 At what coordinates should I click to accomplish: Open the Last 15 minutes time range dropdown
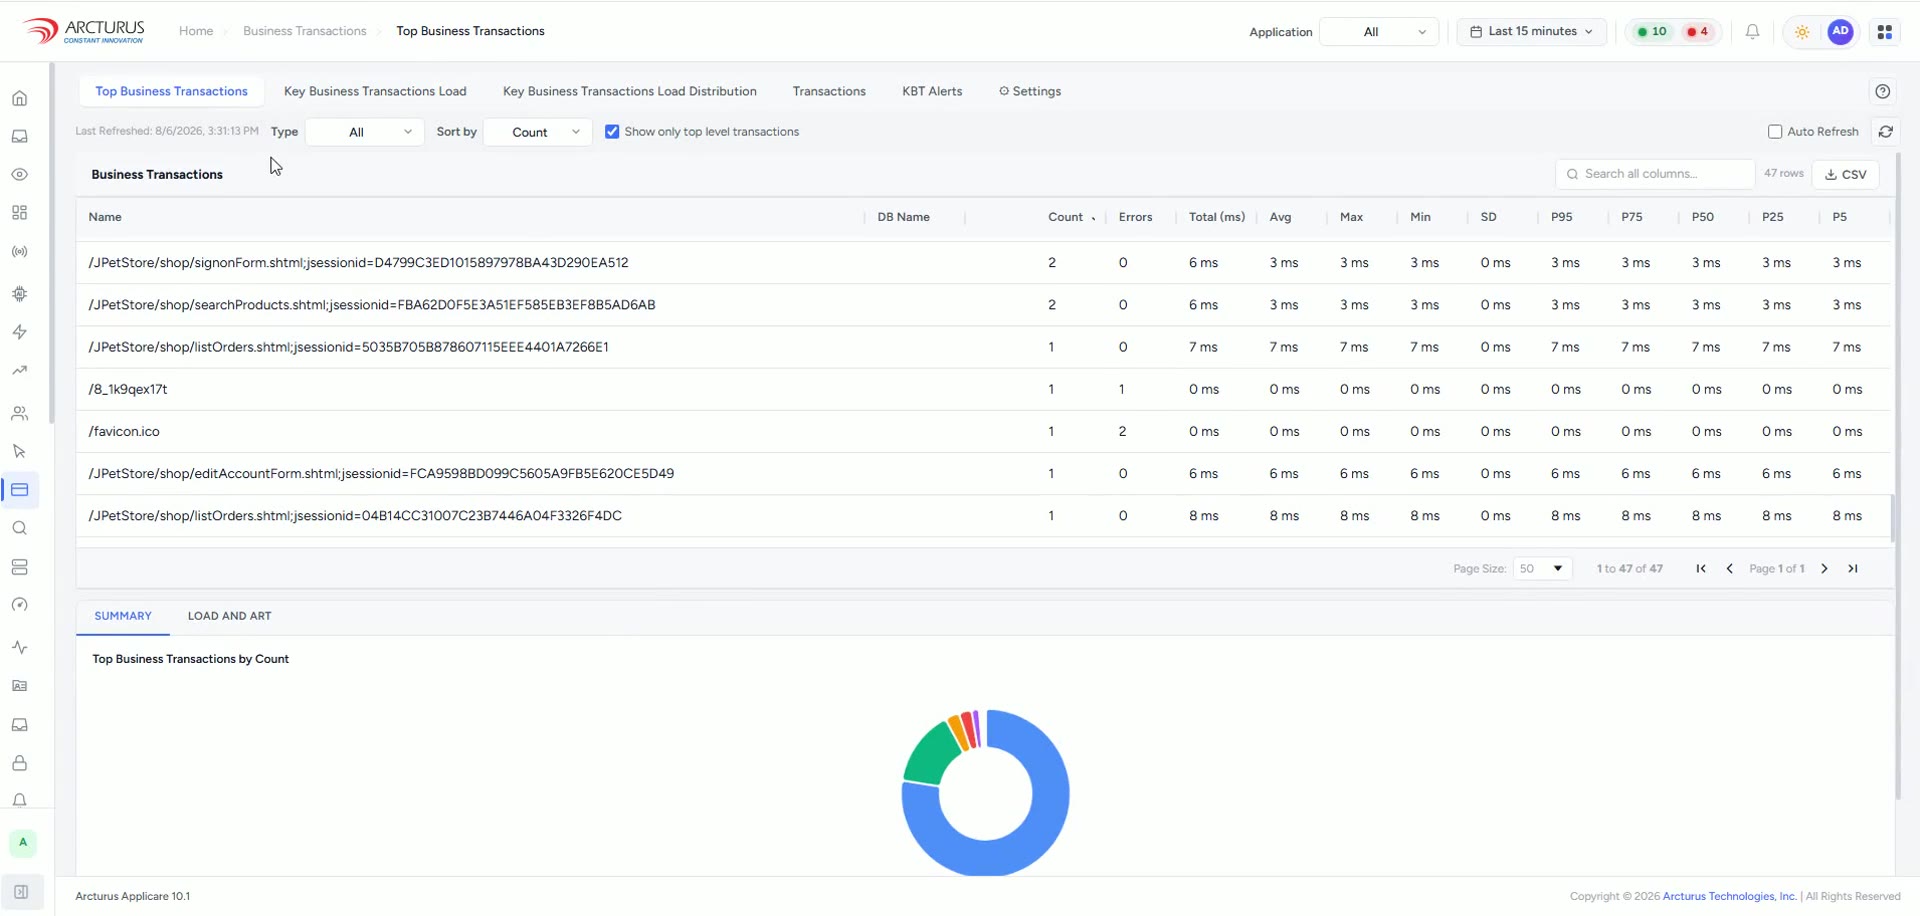(x=1531, y=32)
